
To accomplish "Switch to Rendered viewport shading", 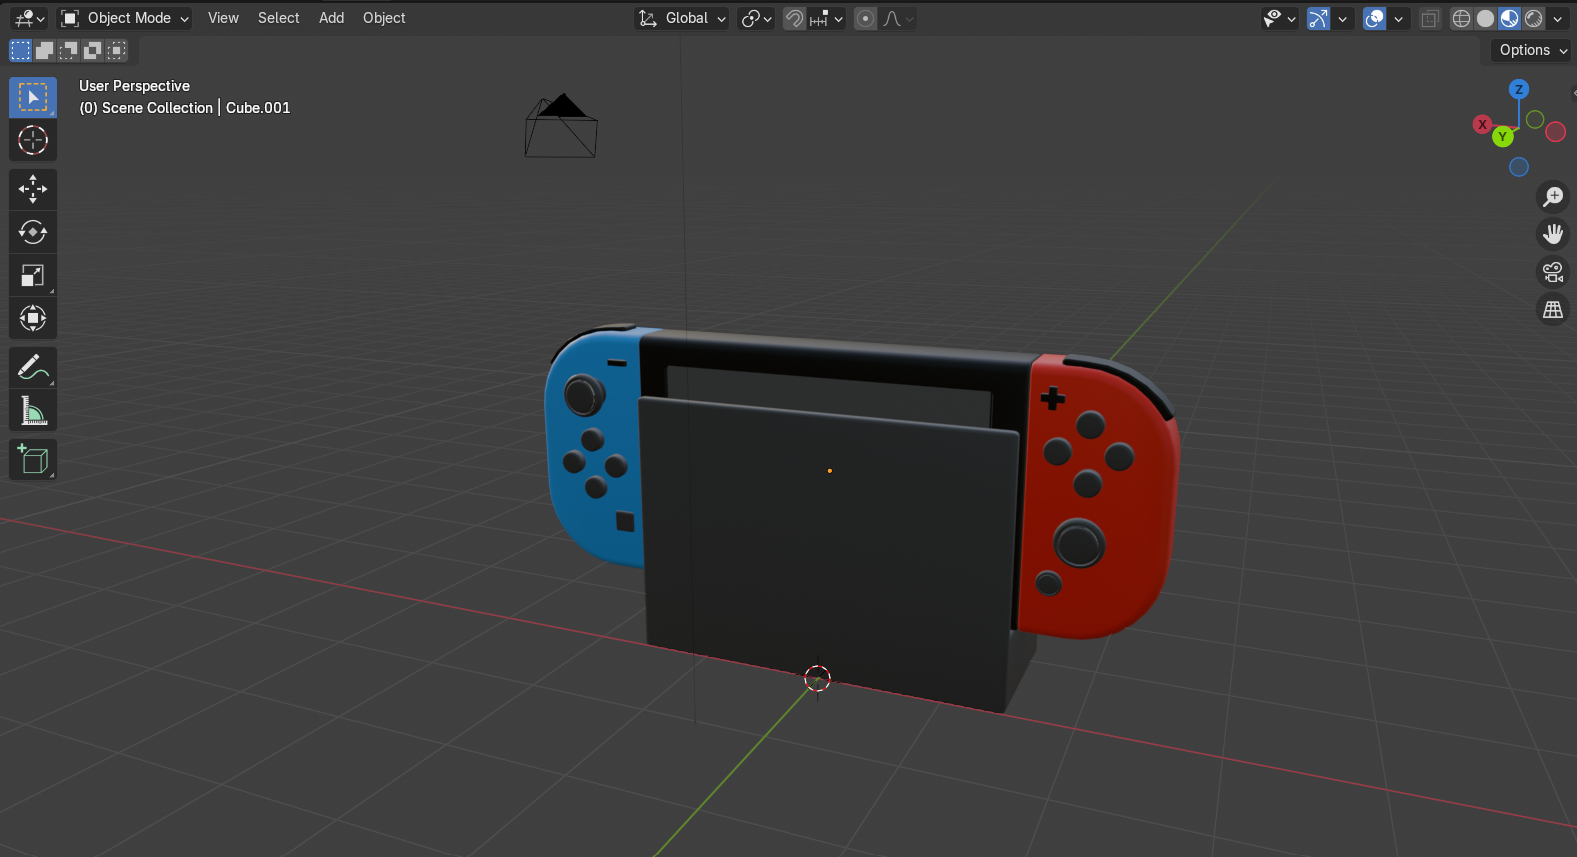I will click(1533, 18).
